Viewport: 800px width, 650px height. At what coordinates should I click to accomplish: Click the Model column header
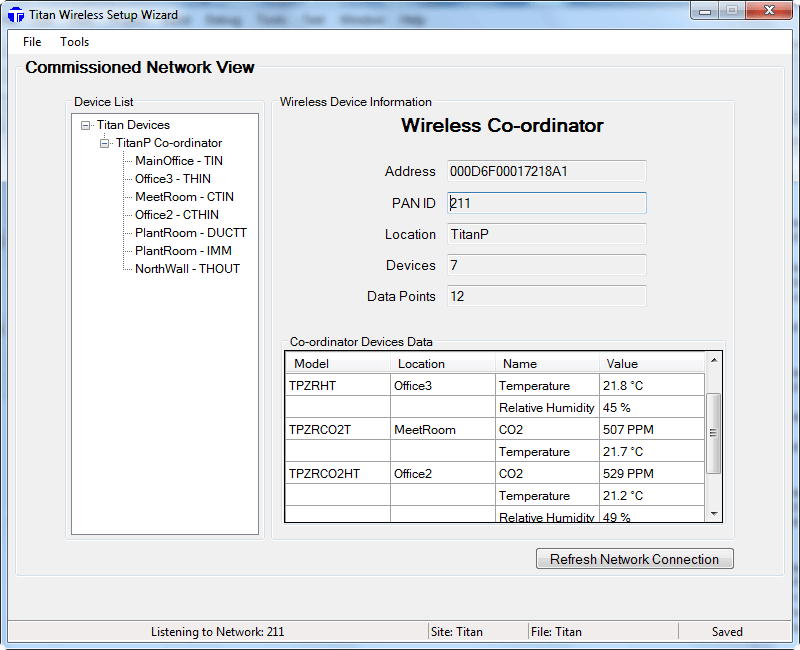coord(338,363)
